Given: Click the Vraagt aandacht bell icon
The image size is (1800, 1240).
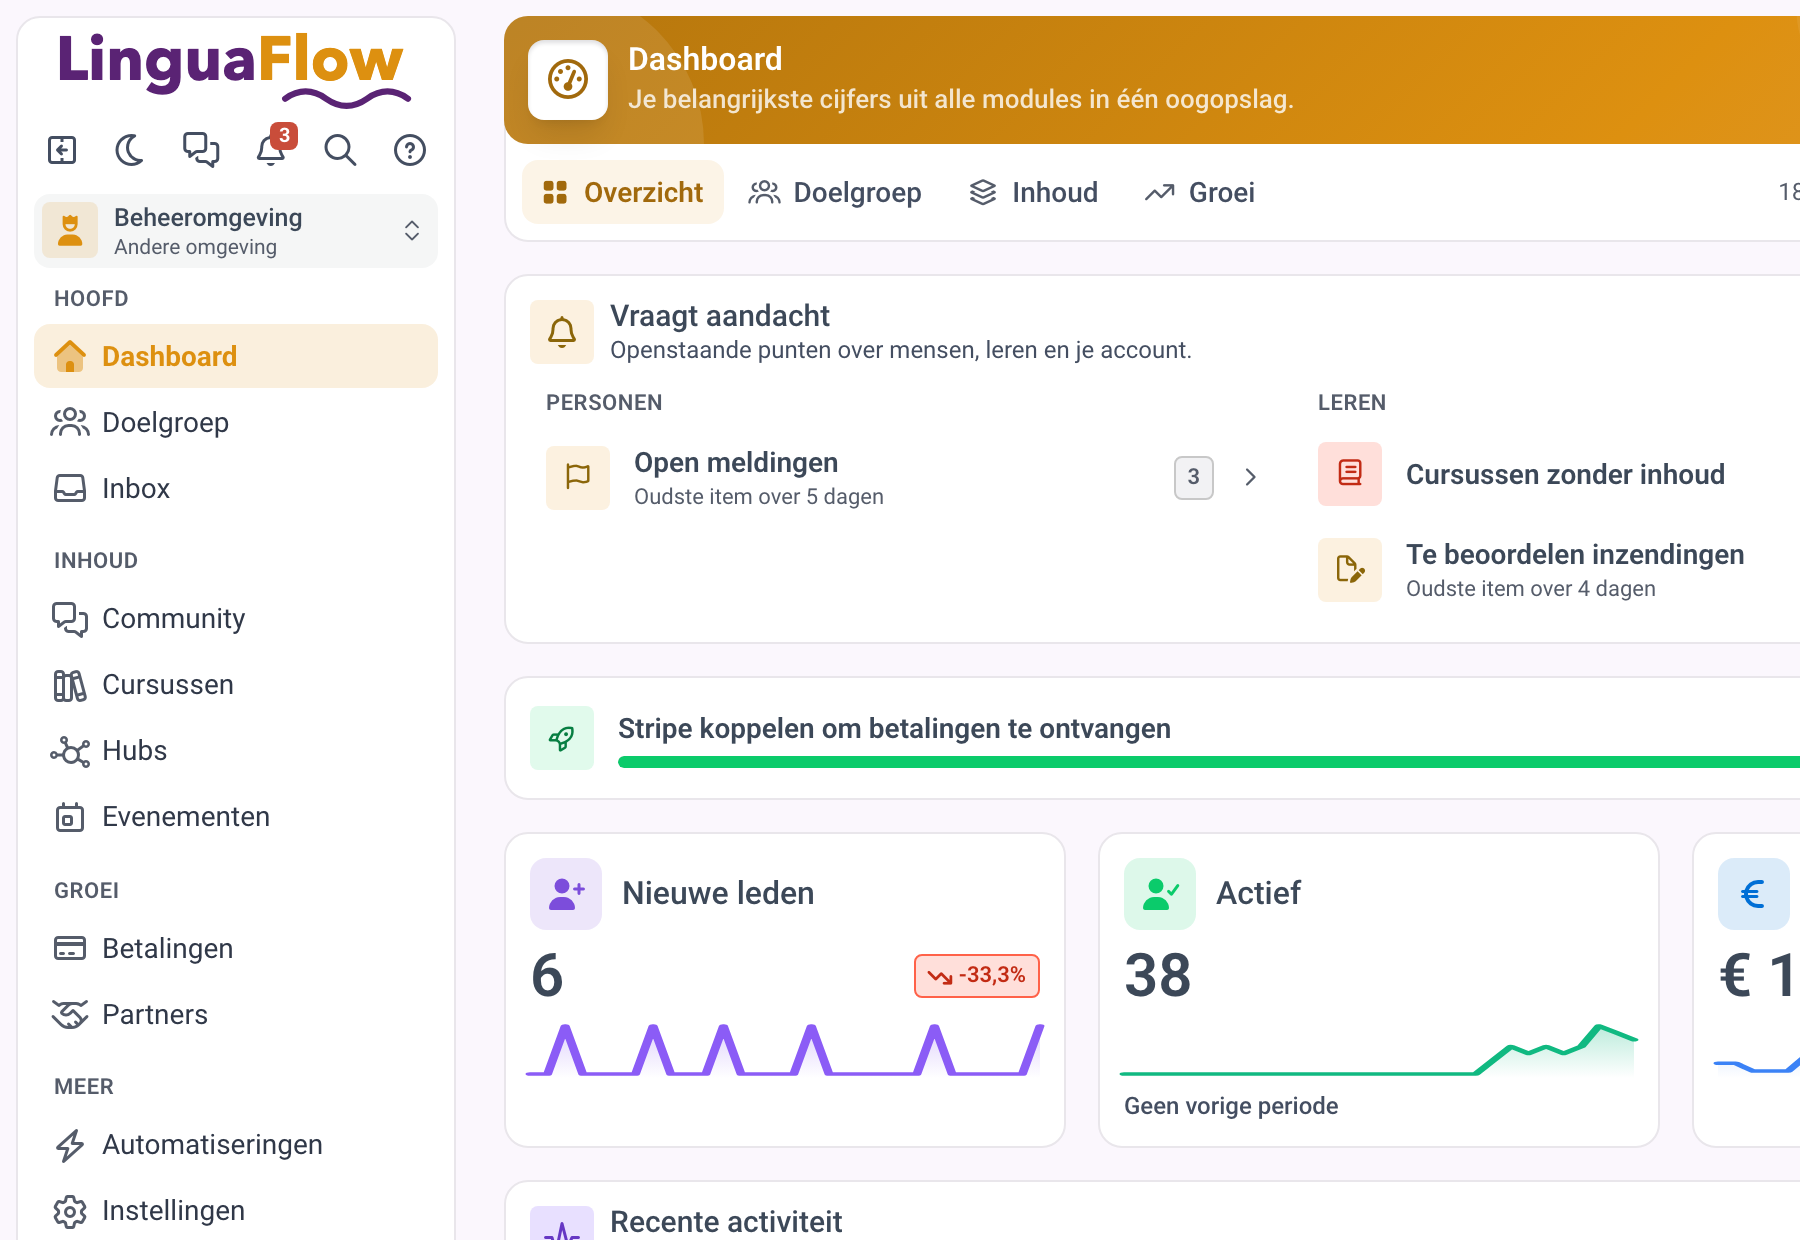Looking at the screenshot, I should click(x=562, y=332).
